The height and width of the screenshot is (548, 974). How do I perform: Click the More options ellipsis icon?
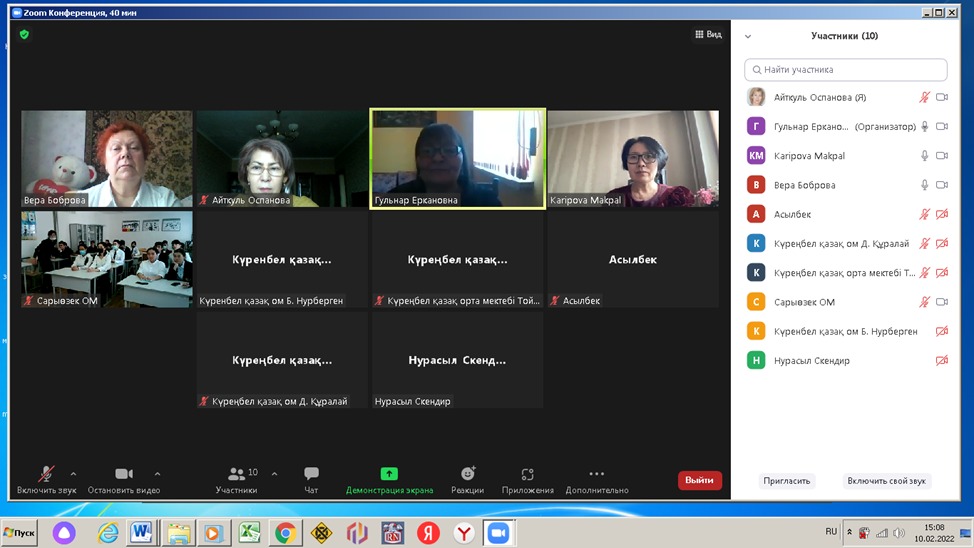596,474
